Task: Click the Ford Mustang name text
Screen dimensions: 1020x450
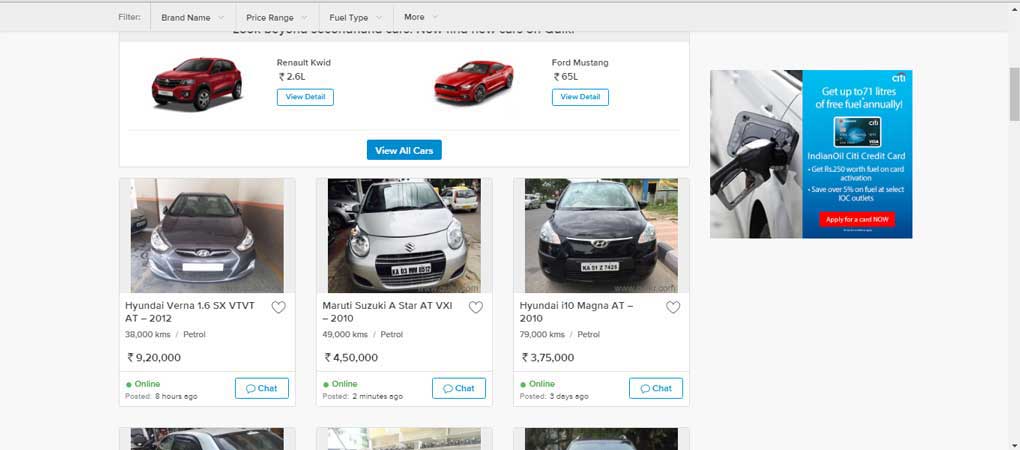Action: (580, 62)
